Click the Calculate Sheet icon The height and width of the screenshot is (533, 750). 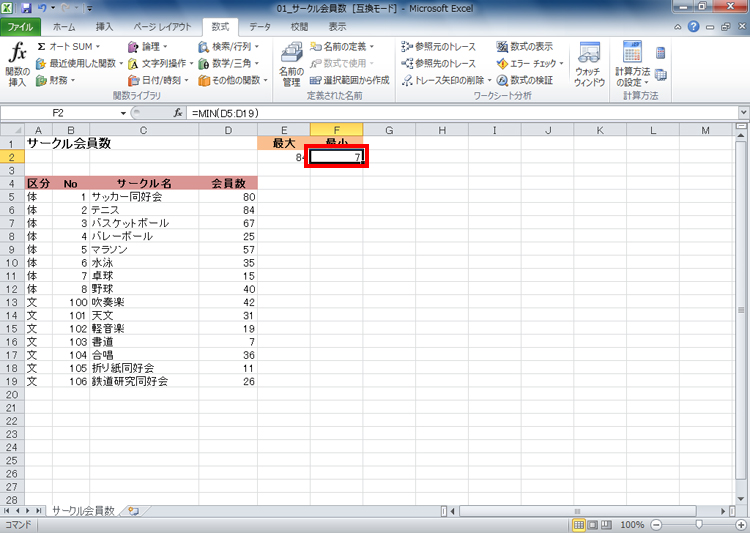pyautogui.click(x=661, y=75)
